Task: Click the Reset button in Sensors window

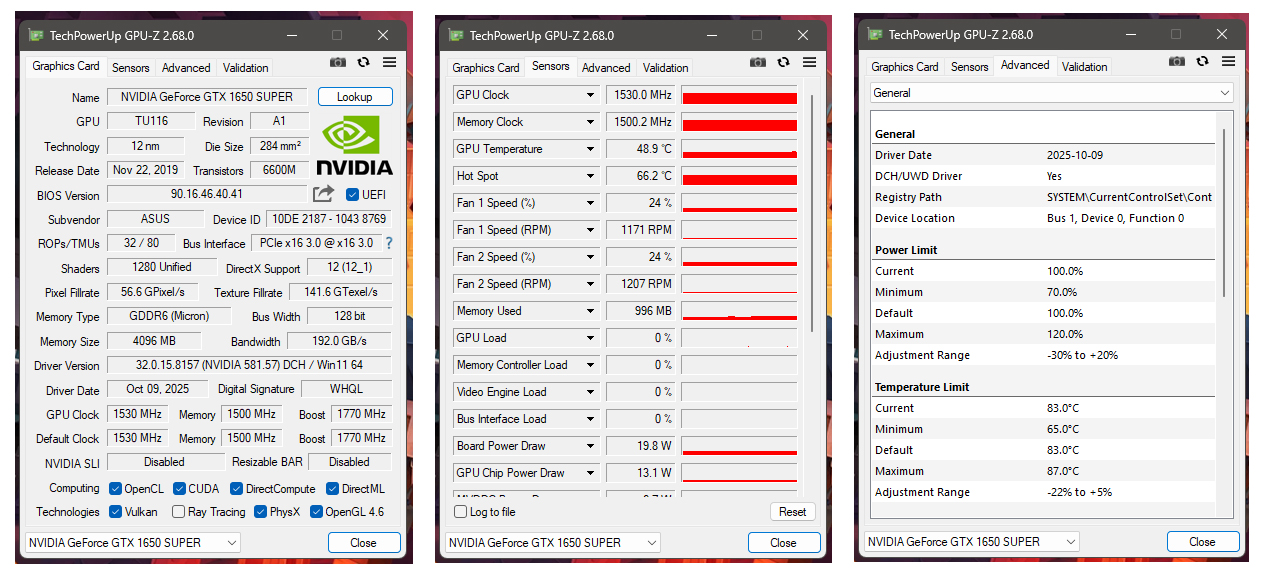Action: pyautogui.click(x=793, y=512)
